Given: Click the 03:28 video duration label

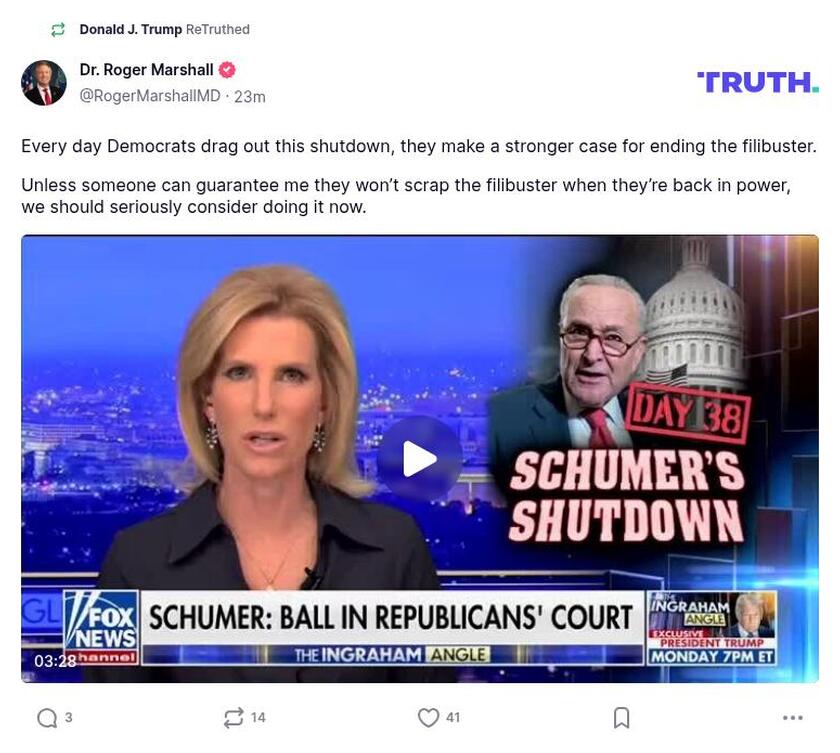Looking at the screenshot, I should (x=55, y=661).
